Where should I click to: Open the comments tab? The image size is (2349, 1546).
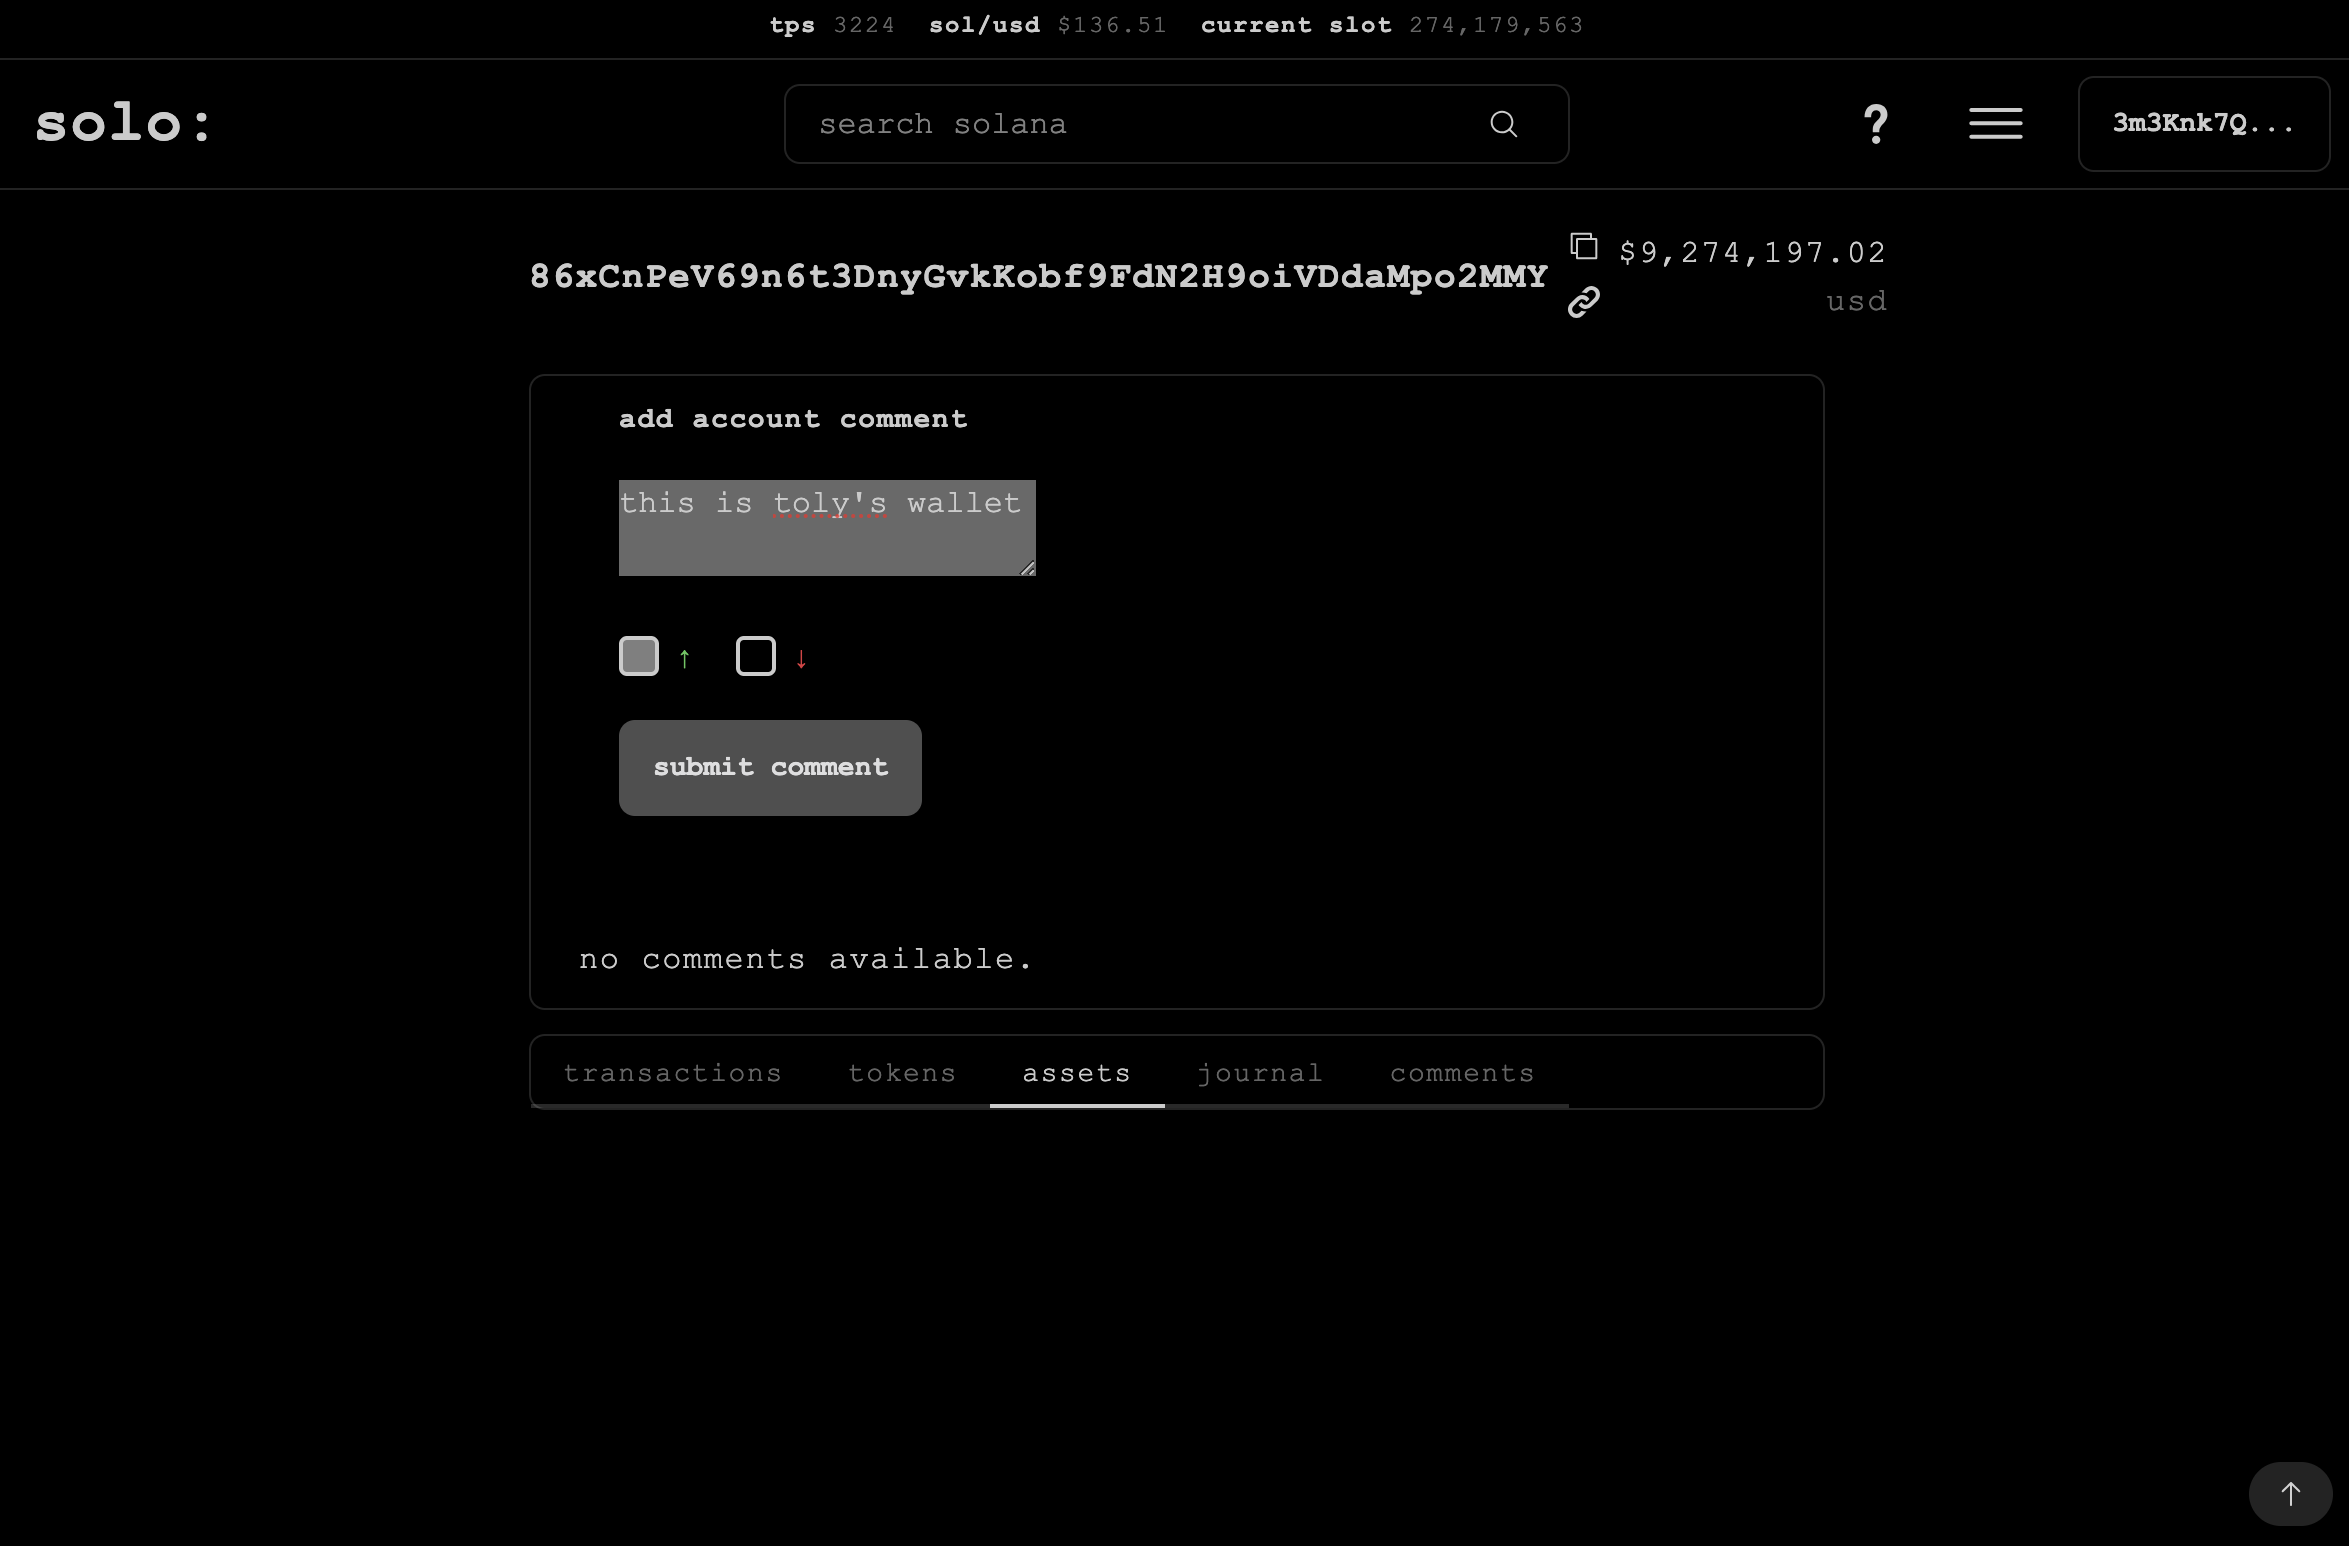click(x=1462, y=1073)
